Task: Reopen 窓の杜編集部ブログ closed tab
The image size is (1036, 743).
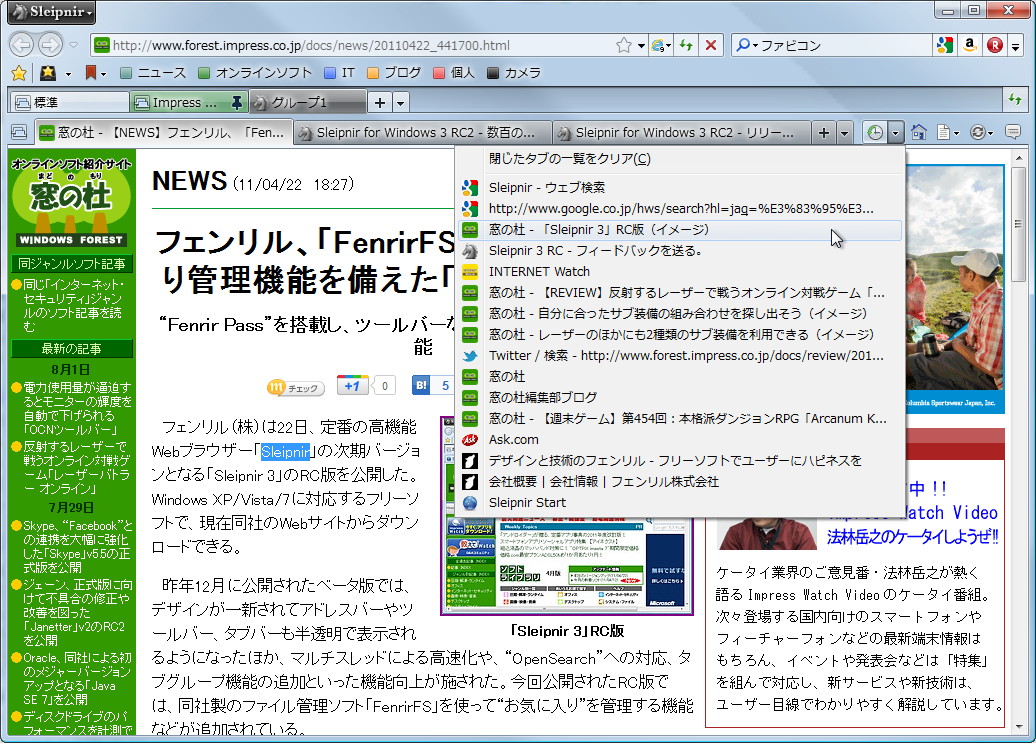Action: (x=679, y=398)
